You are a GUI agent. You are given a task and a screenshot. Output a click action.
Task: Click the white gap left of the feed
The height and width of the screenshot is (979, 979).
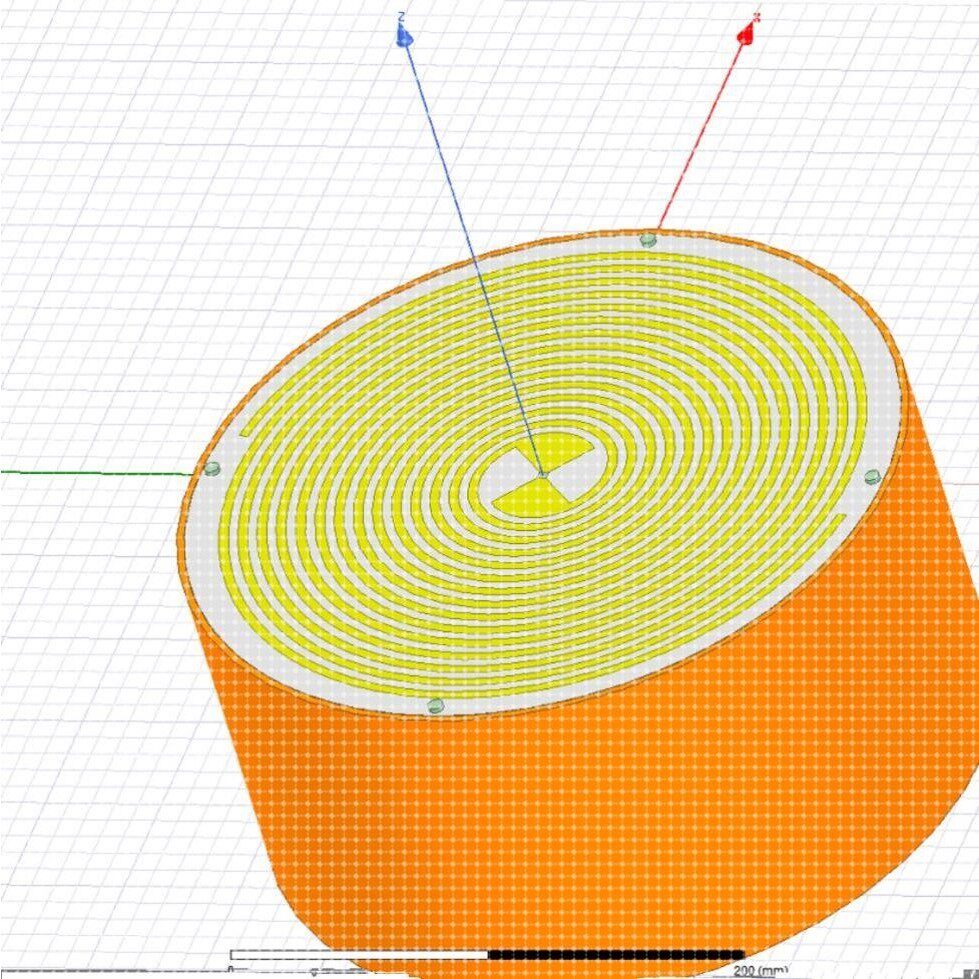(507, 476)
